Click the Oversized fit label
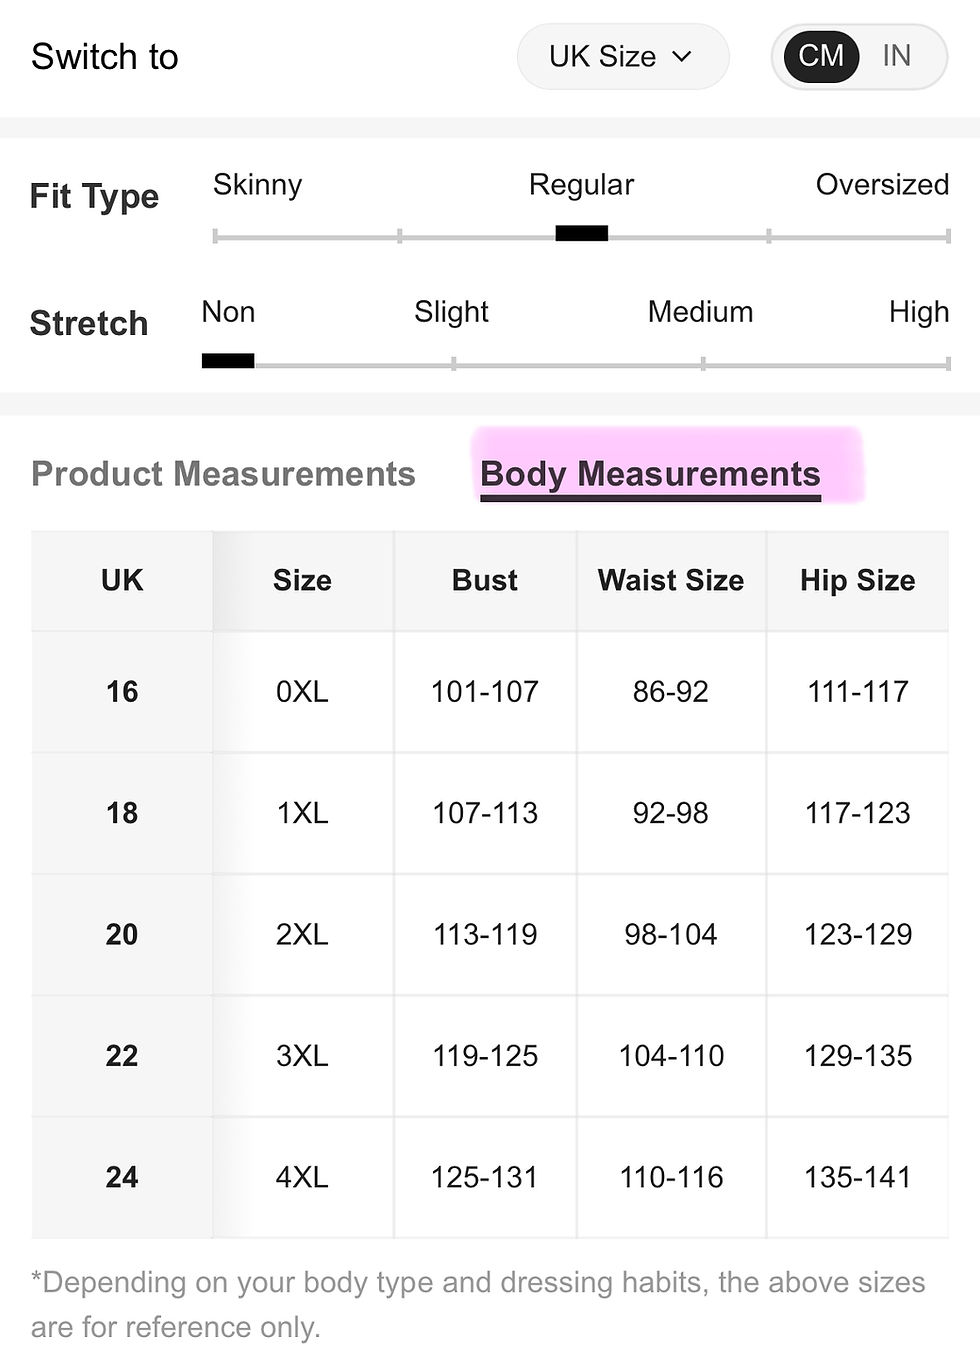 (882, 185)
